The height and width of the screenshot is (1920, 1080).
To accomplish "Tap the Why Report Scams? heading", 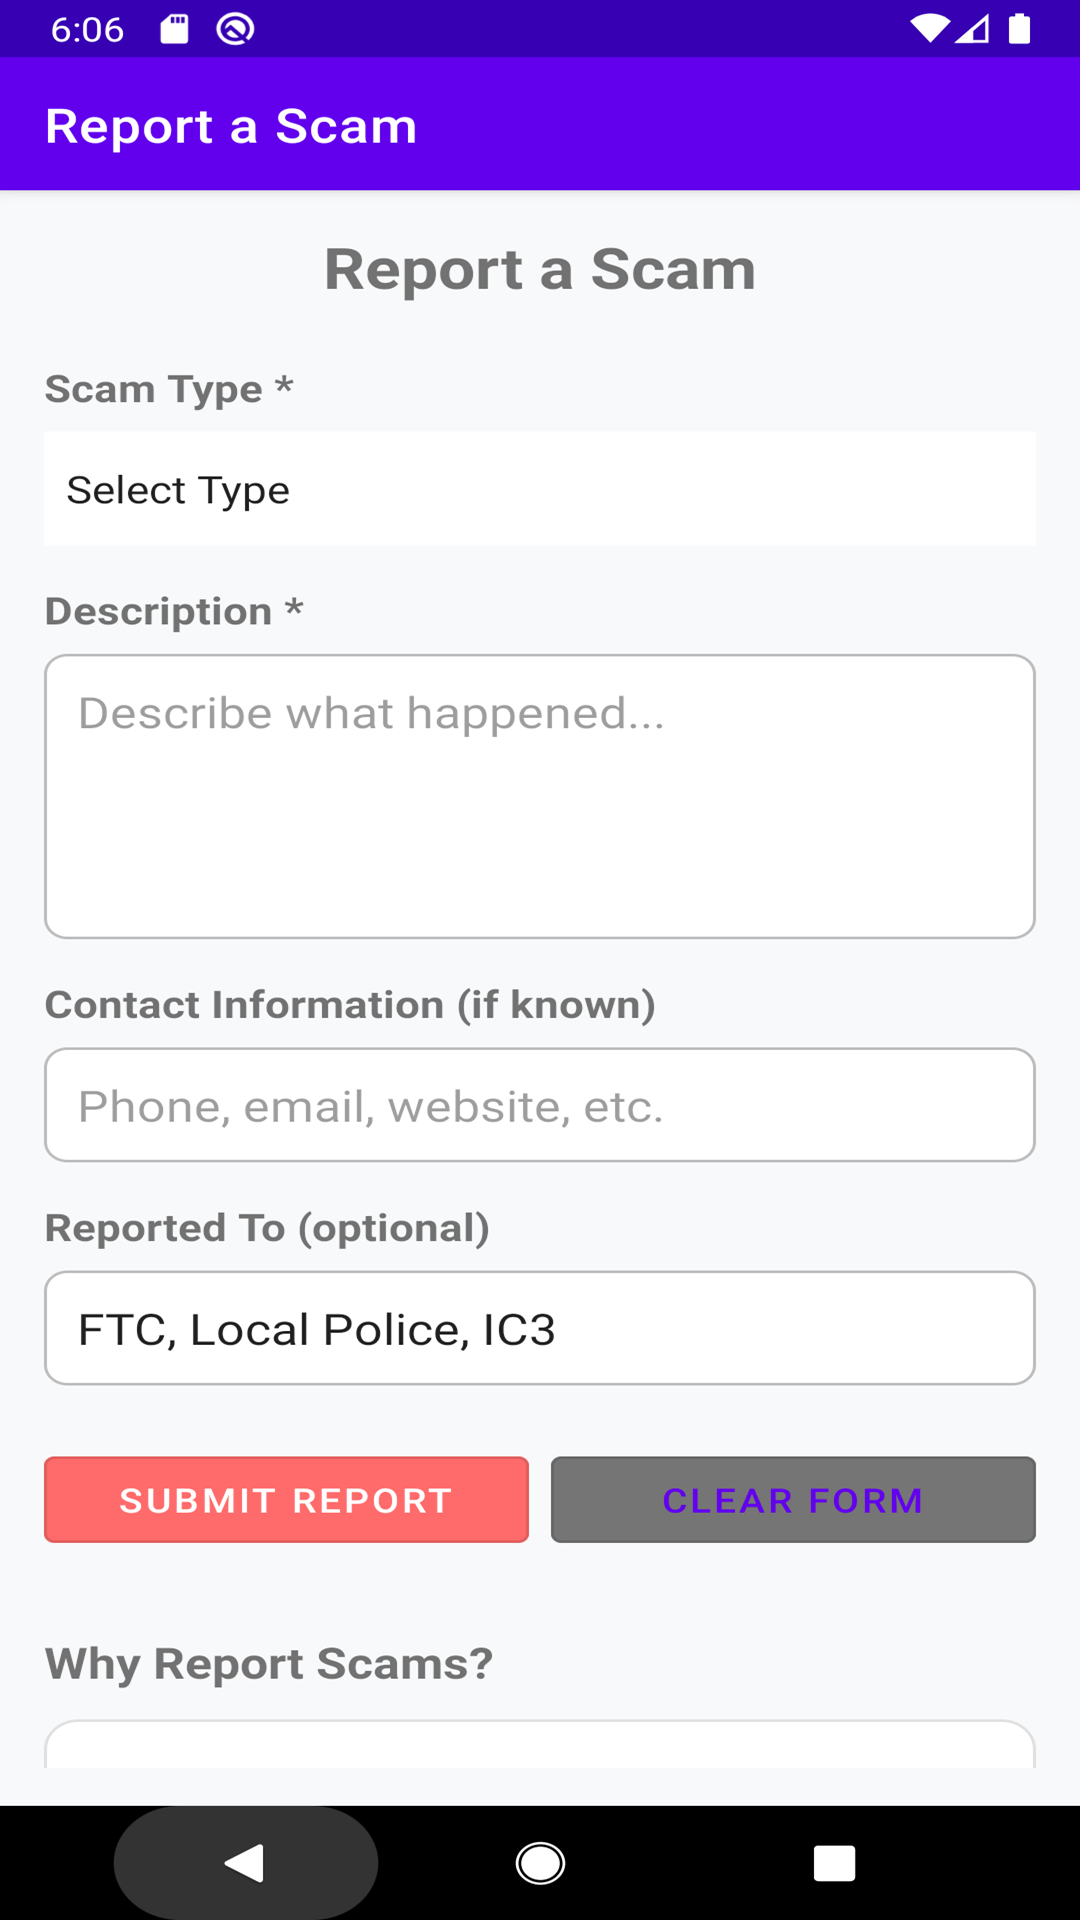I will pyautogui.click(x=269, y=1664).
